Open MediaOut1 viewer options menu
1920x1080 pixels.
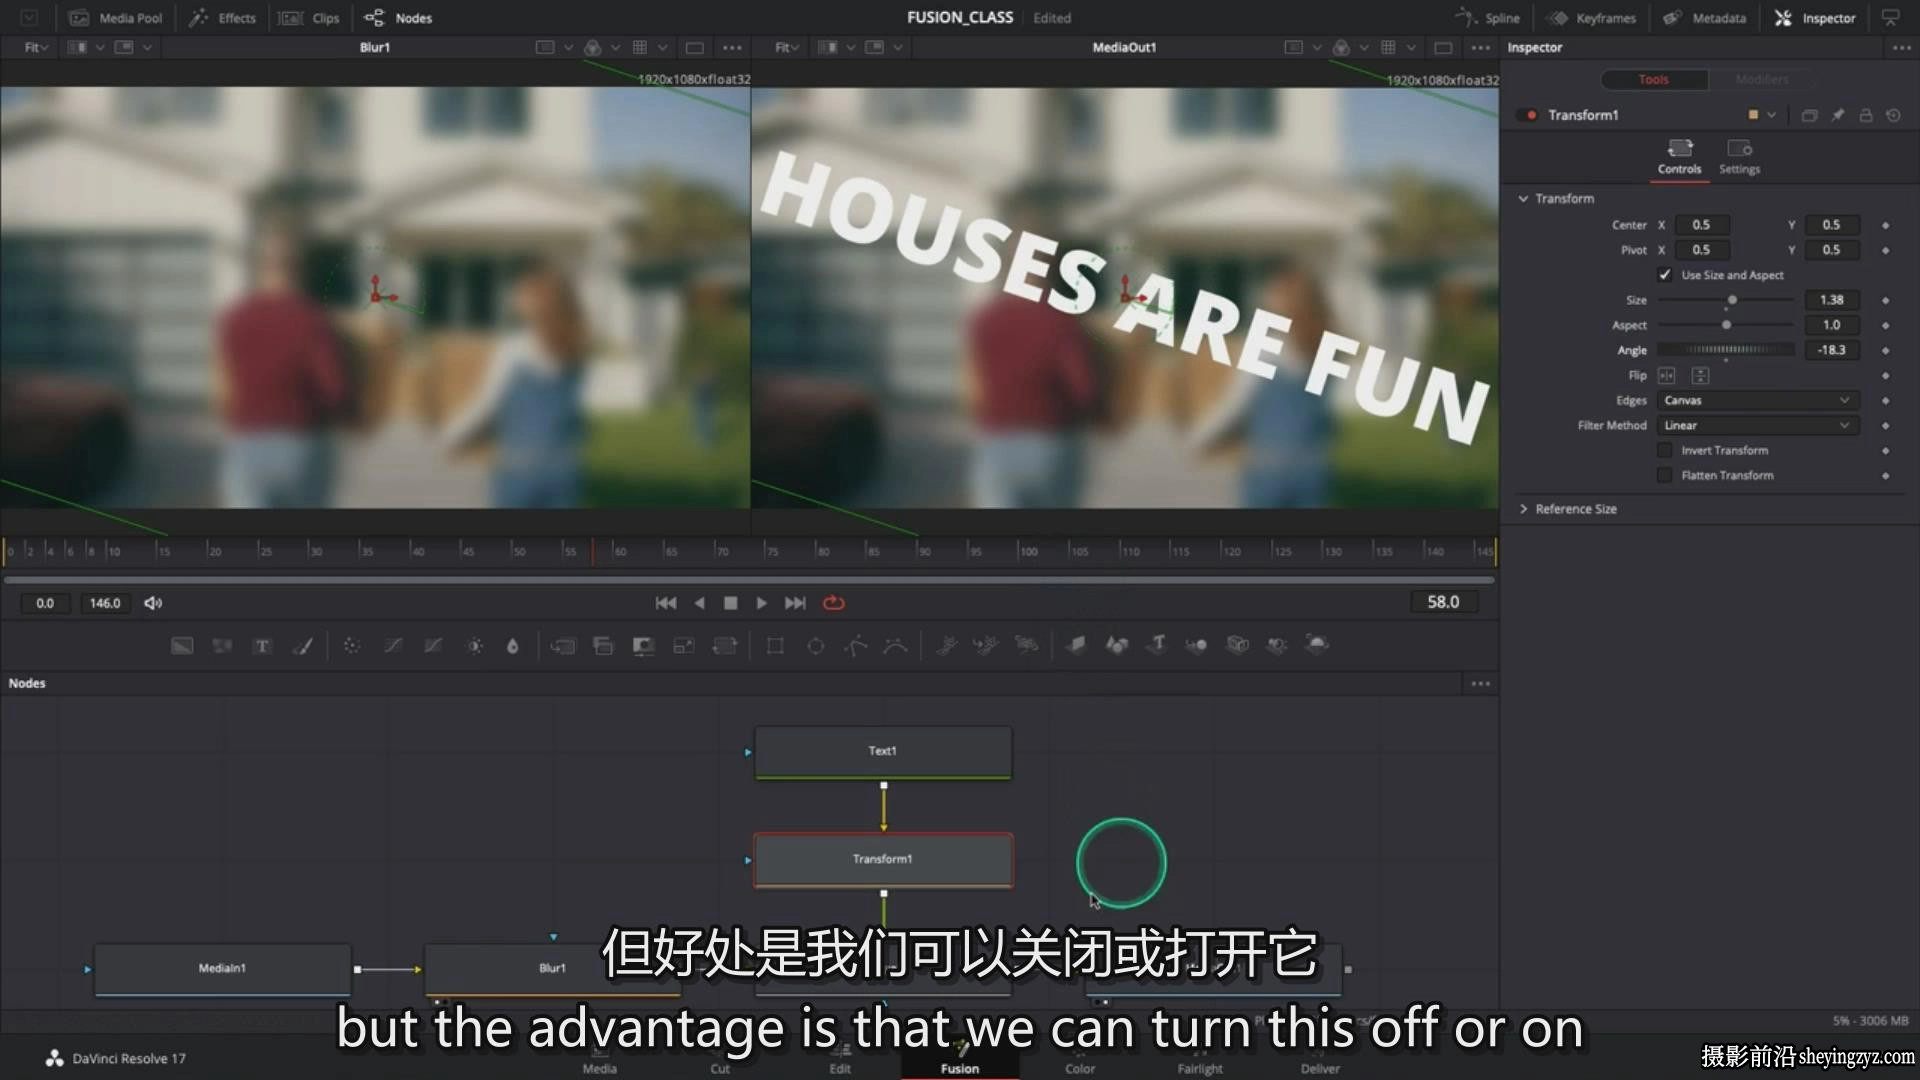click(1481, 48)
